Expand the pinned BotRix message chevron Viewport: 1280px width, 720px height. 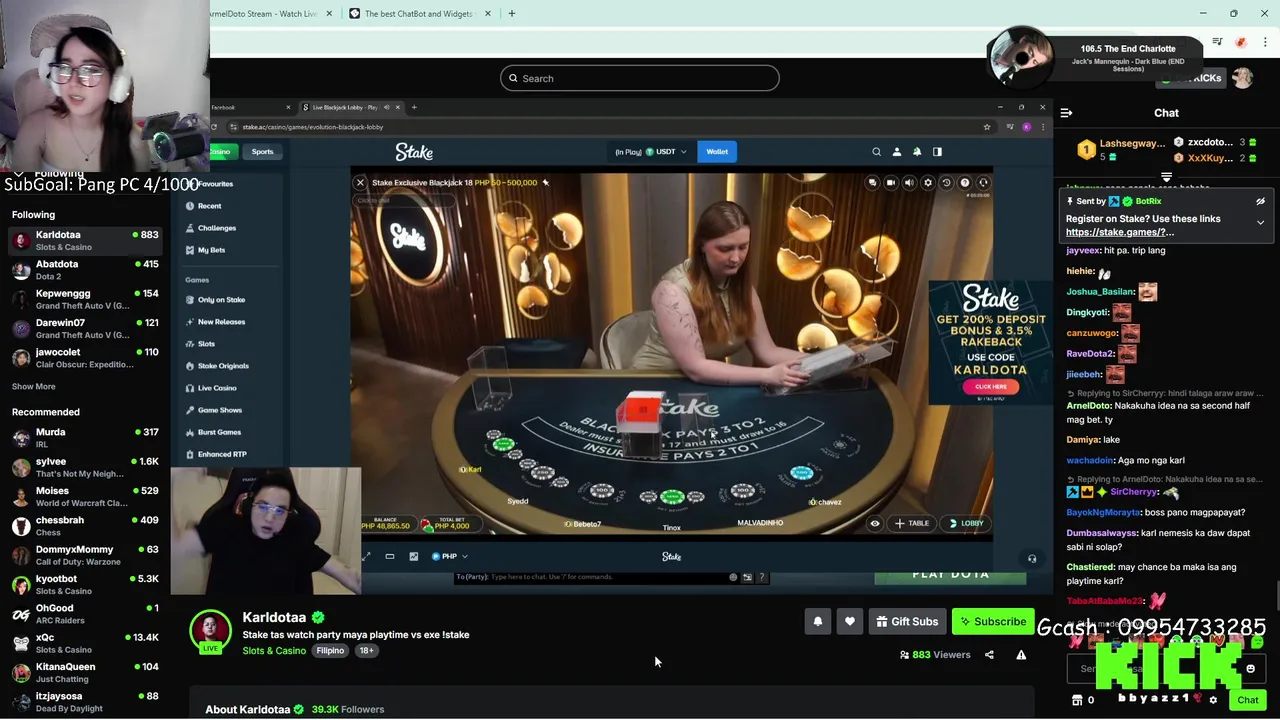[x=1260, y=222]
